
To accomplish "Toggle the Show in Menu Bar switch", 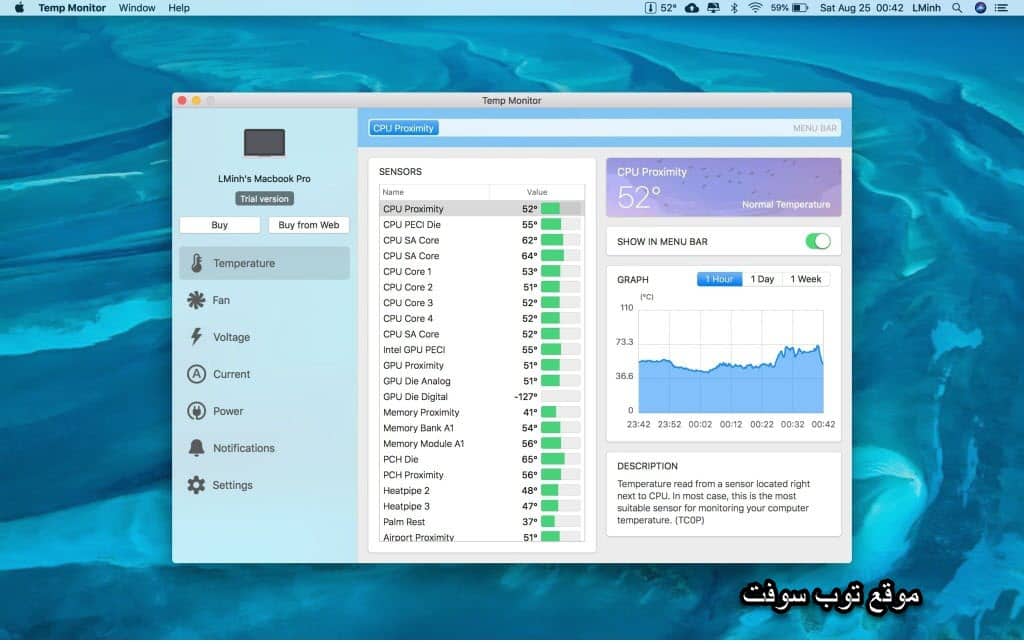I will tap(818, 241).
